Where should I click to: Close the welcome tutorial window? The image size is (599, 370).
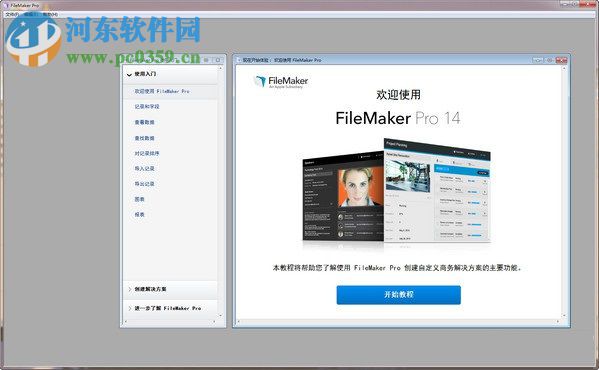(x=562, y=60)
